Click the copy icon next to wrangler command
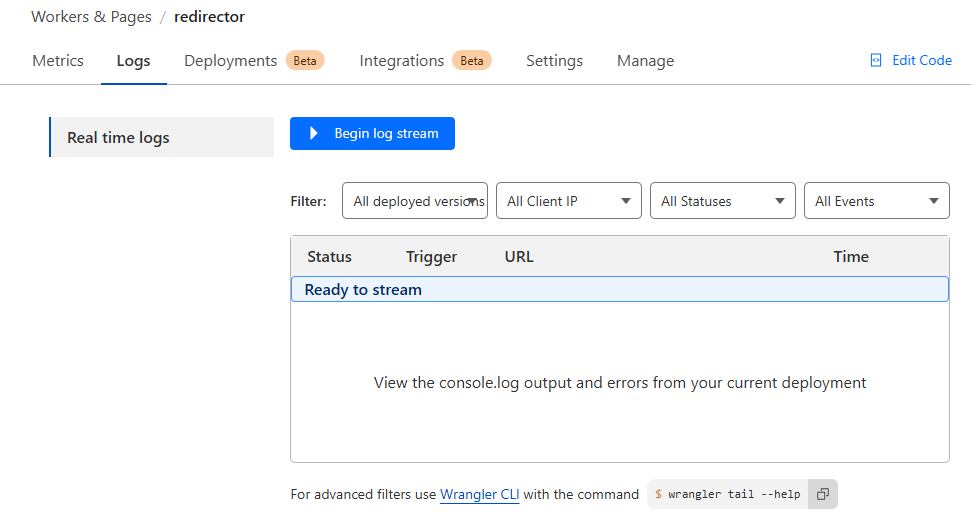971x522 pixels. click(822, 494)
